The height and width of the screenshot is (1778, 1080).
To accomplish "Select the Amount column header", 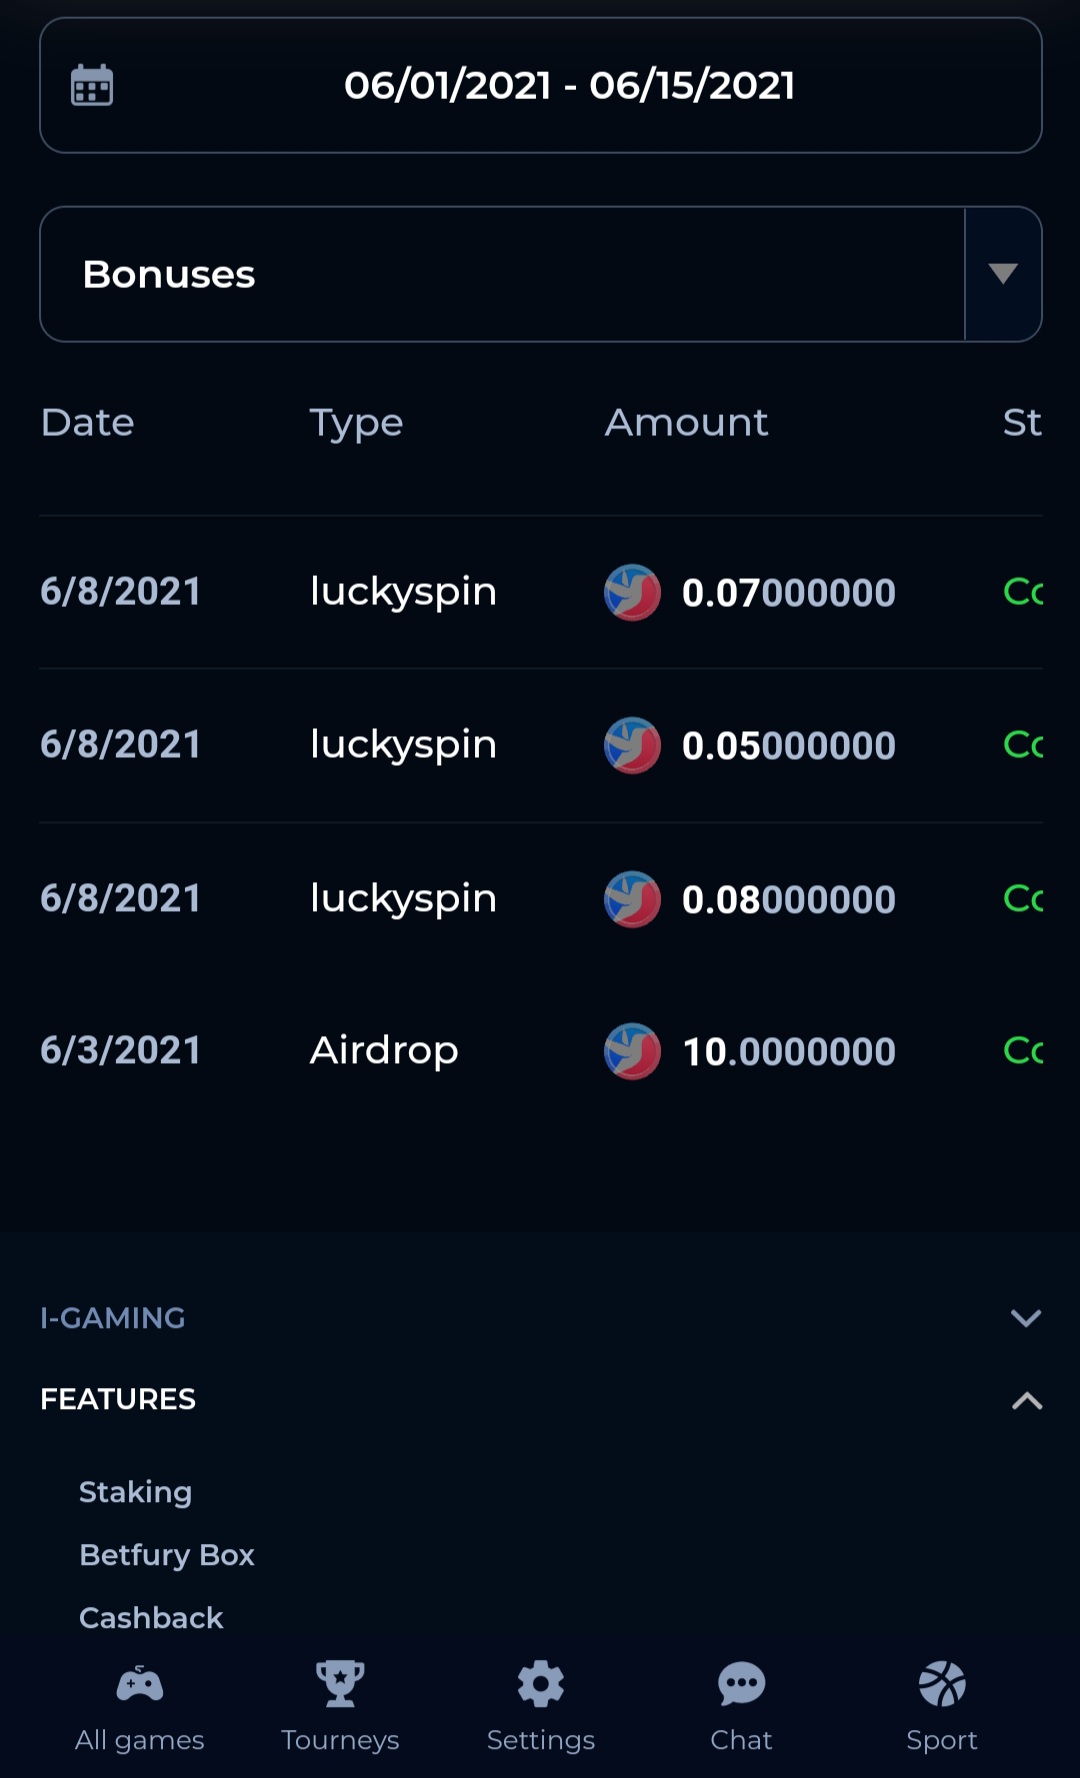I will click(687, 422).
